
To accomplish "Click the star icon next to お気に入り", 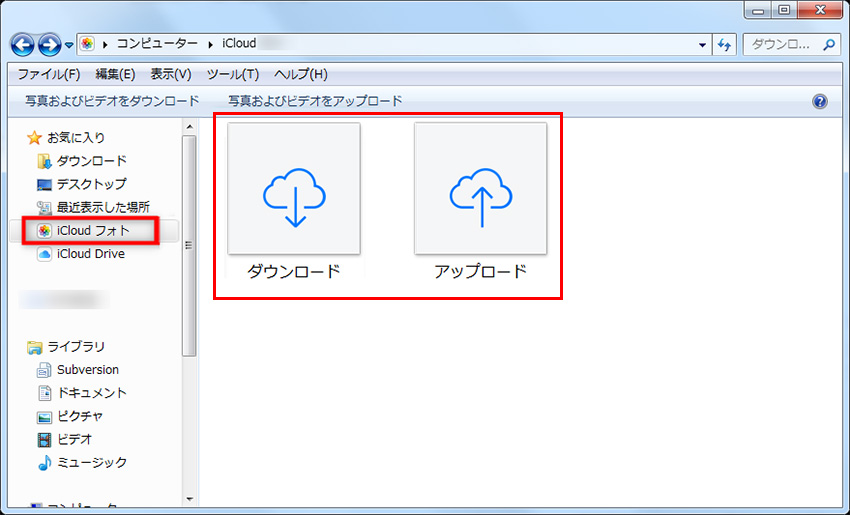I will (34, 138).
